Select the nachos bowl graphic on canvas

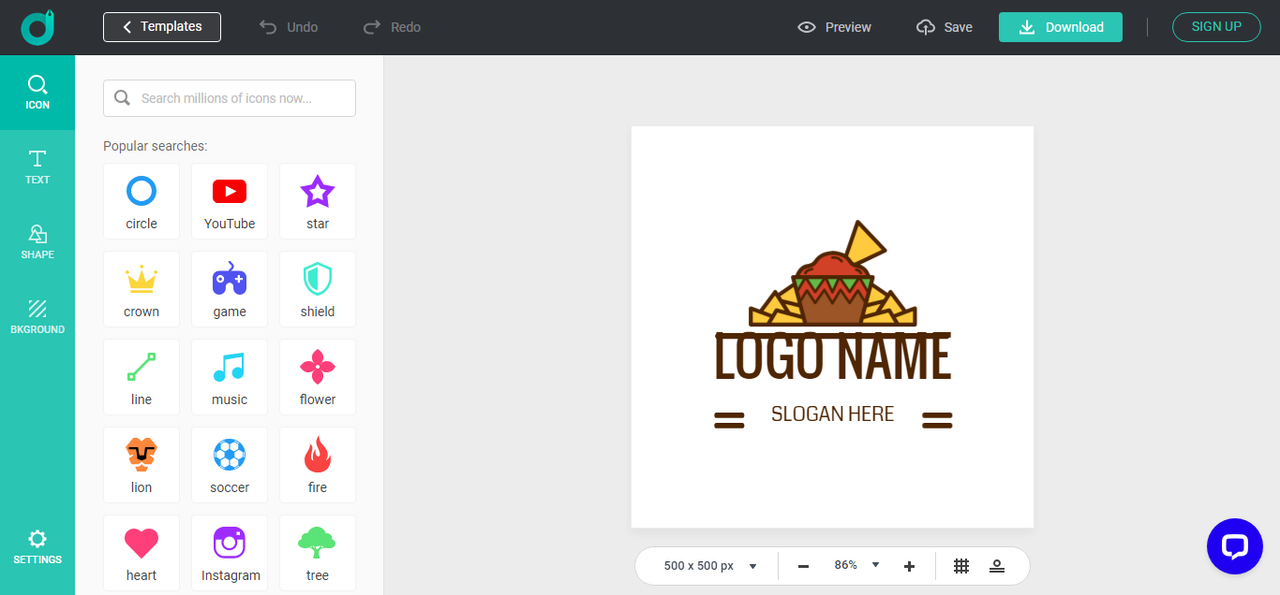click(833, 273)
